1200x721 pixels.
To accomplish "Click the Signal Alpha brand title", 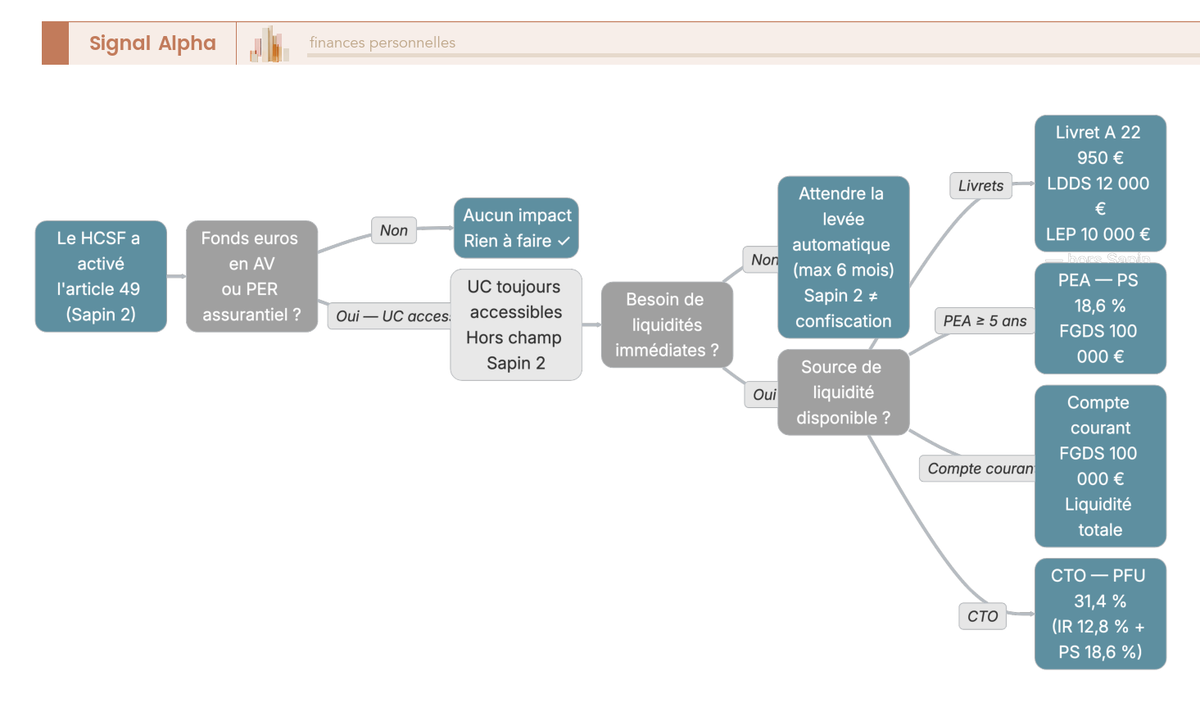I will 152,43.
